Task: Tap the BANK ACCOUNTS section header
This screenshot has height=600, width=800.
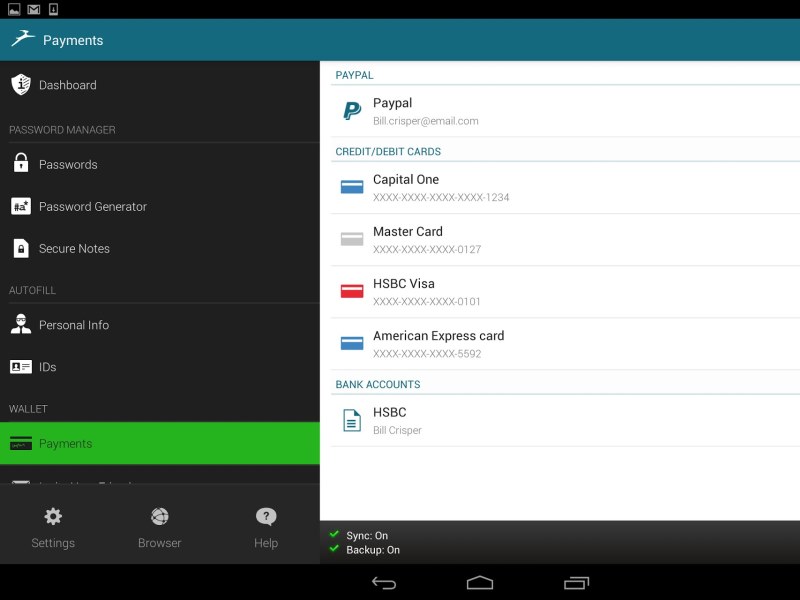Action: point(378,384)
